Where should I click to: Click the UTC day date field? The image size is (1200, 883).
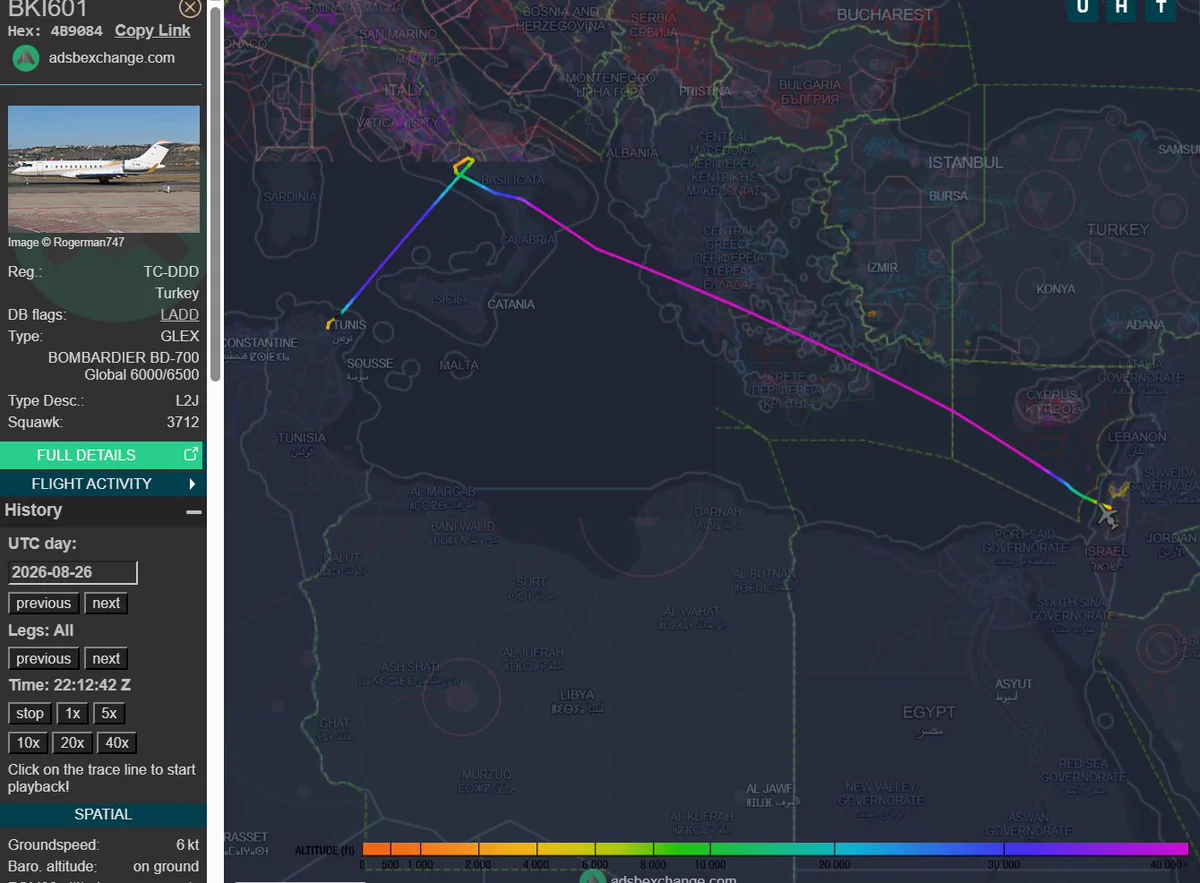coord(72,573)
